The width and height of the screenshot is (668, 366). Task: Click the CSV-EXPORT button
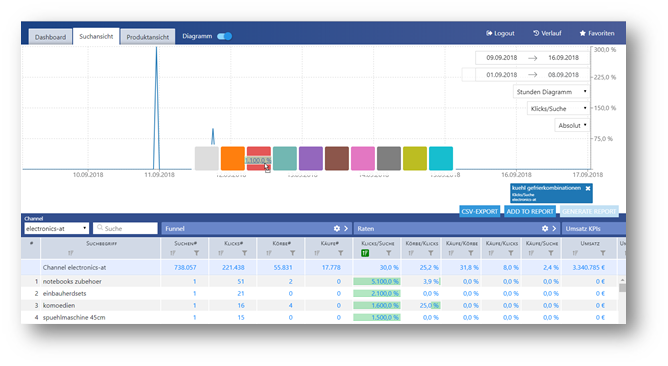click(479, 211)
